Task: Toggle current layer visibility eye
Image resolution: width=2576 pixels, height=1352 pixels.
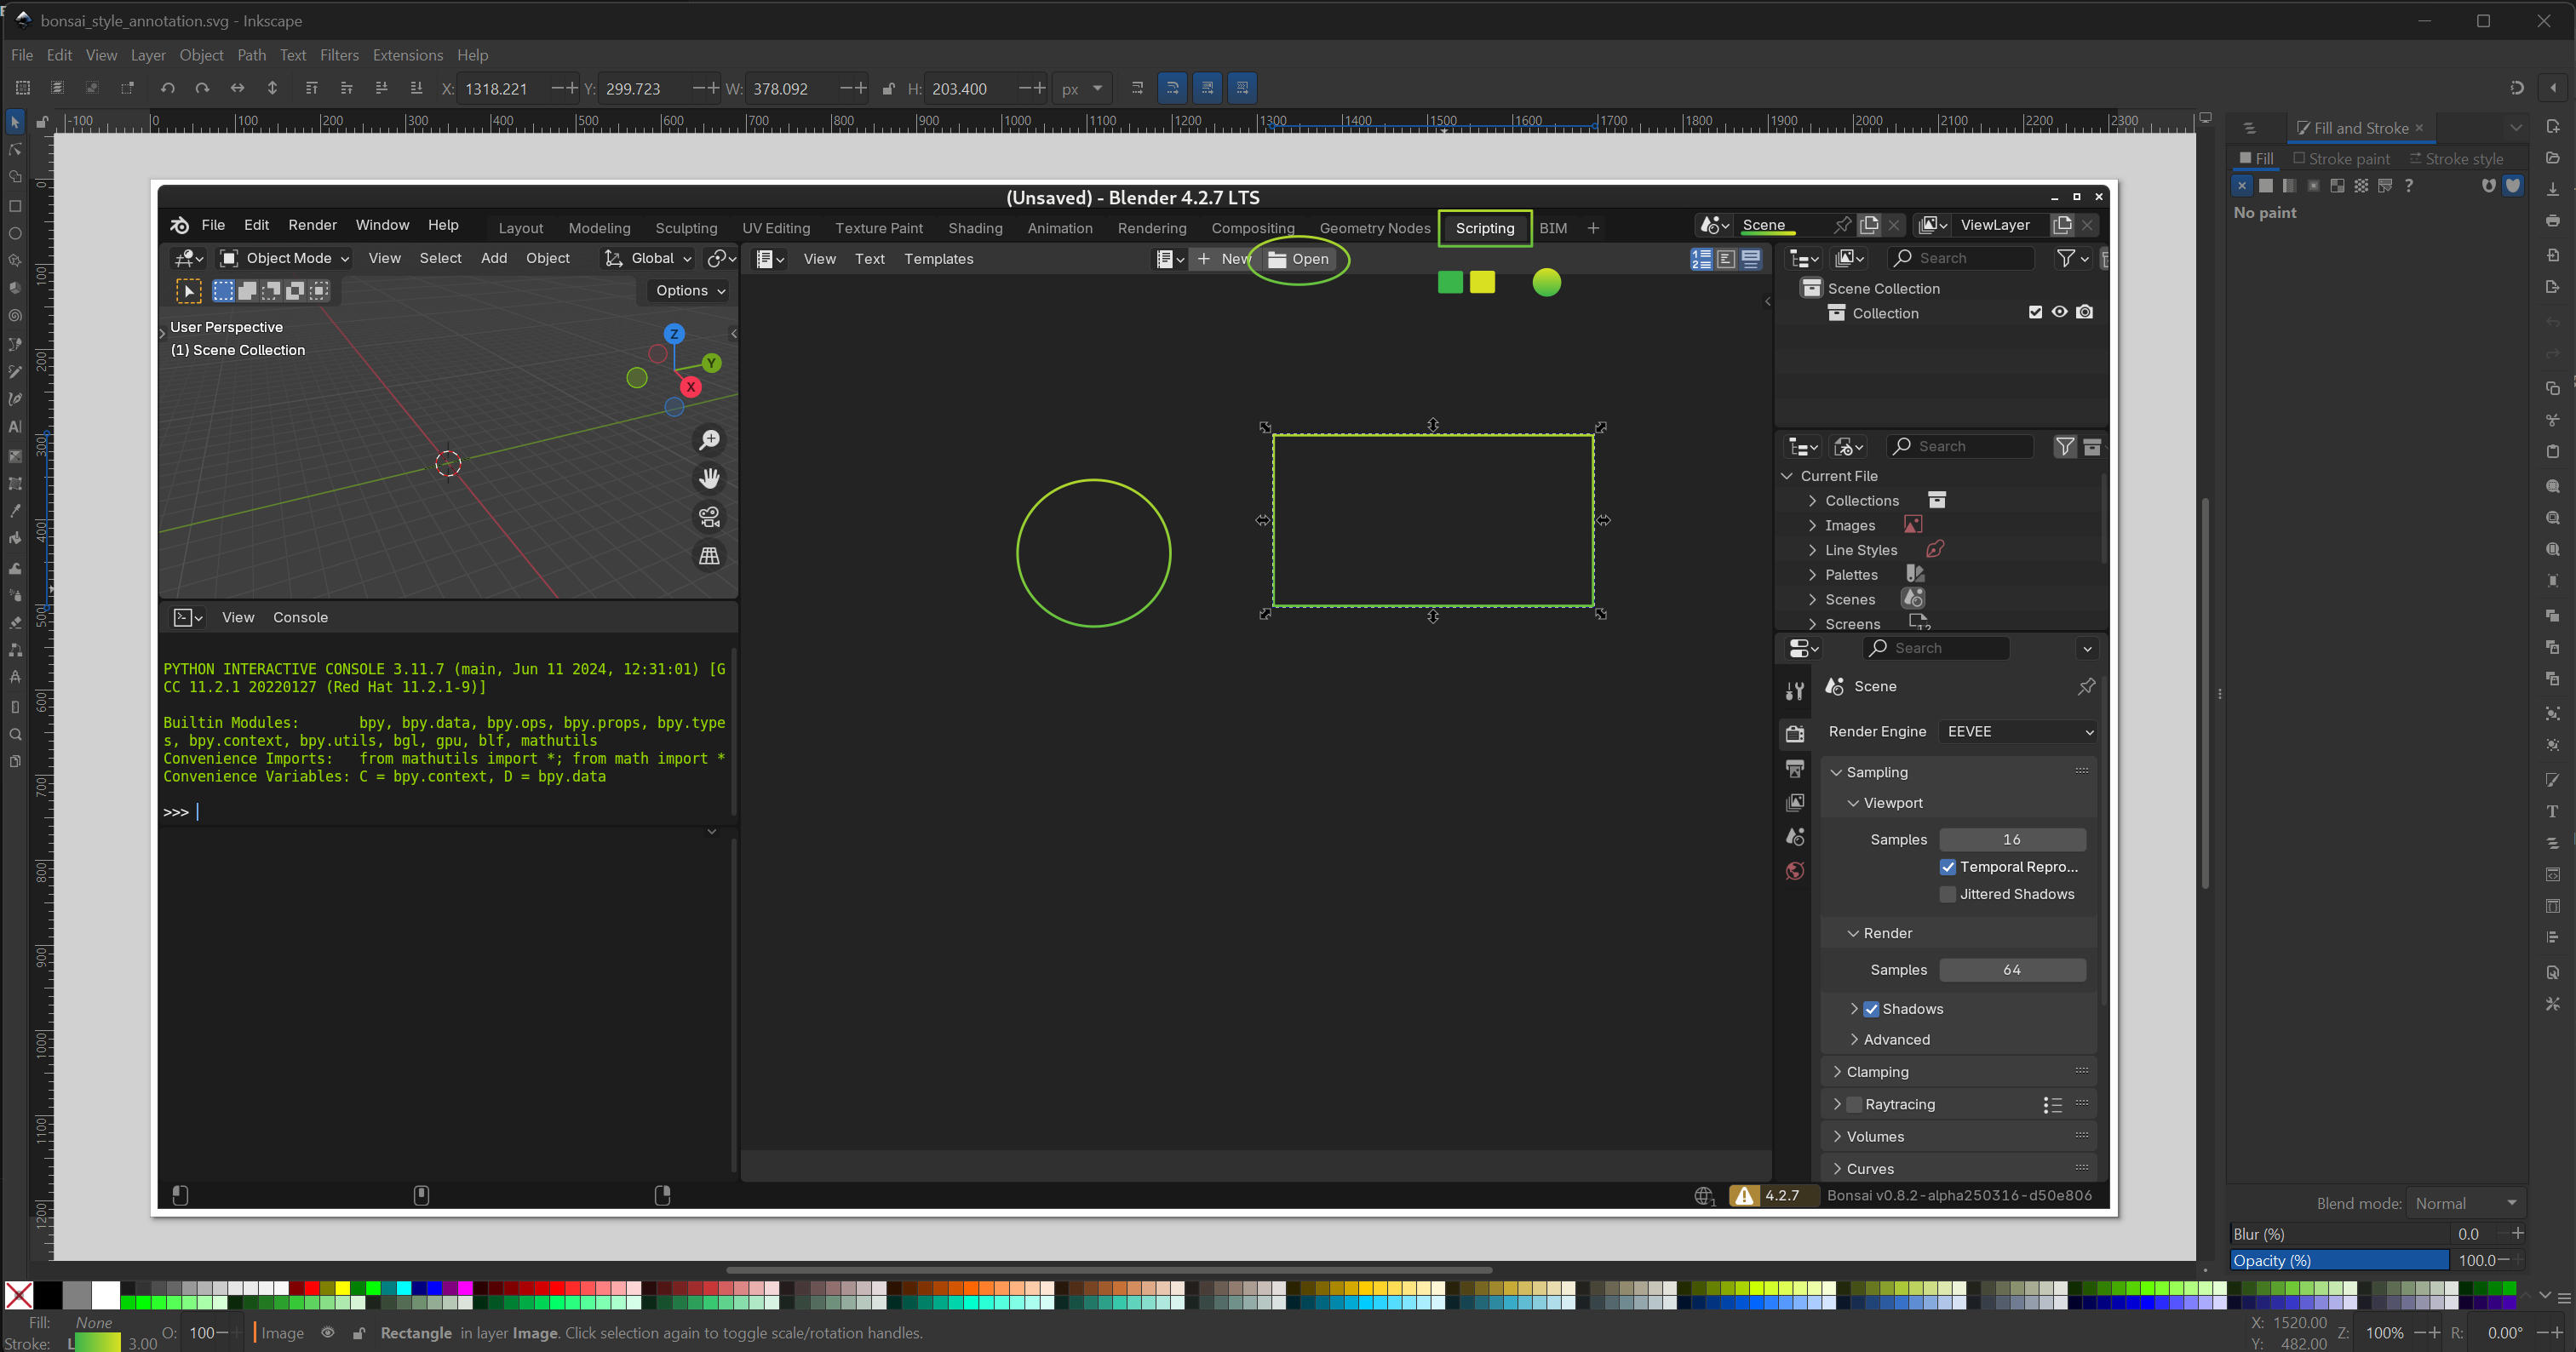Action: click(x=327, y=1332)
